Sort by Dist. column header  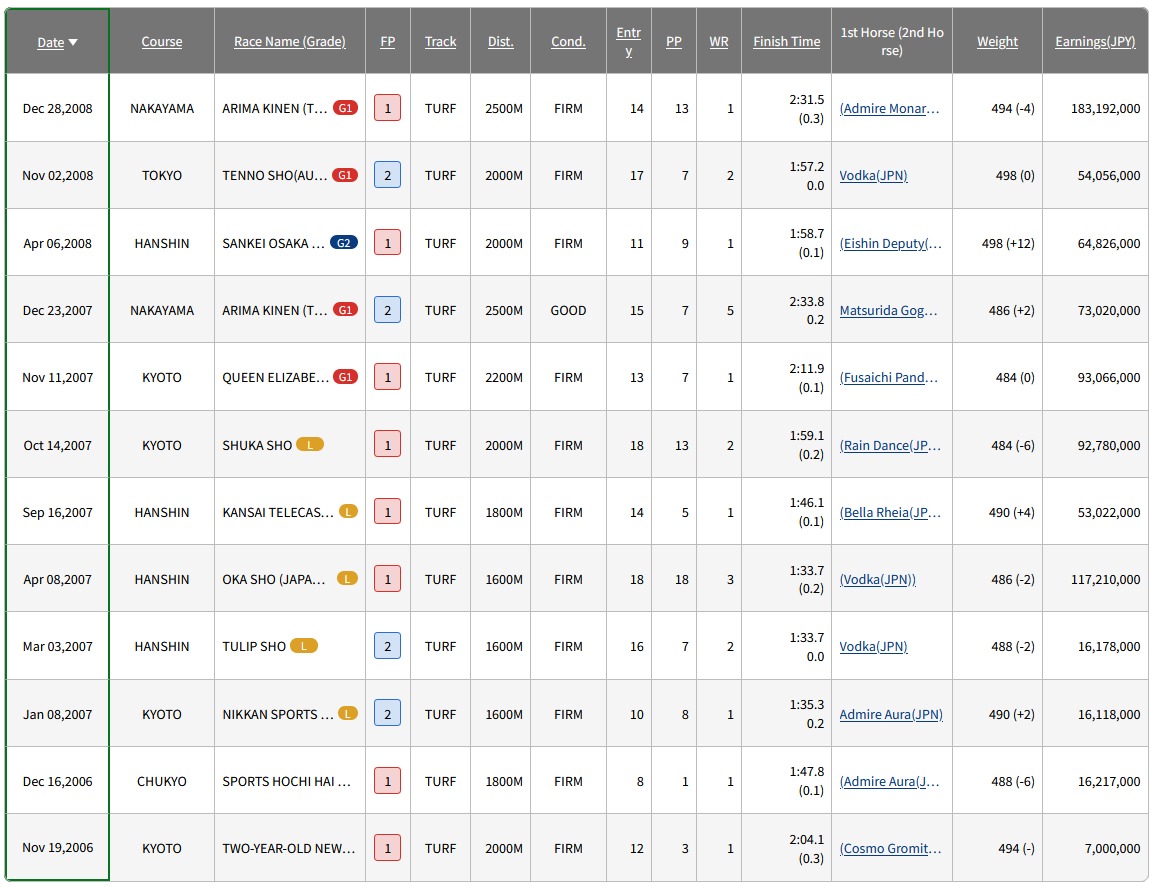501,42
